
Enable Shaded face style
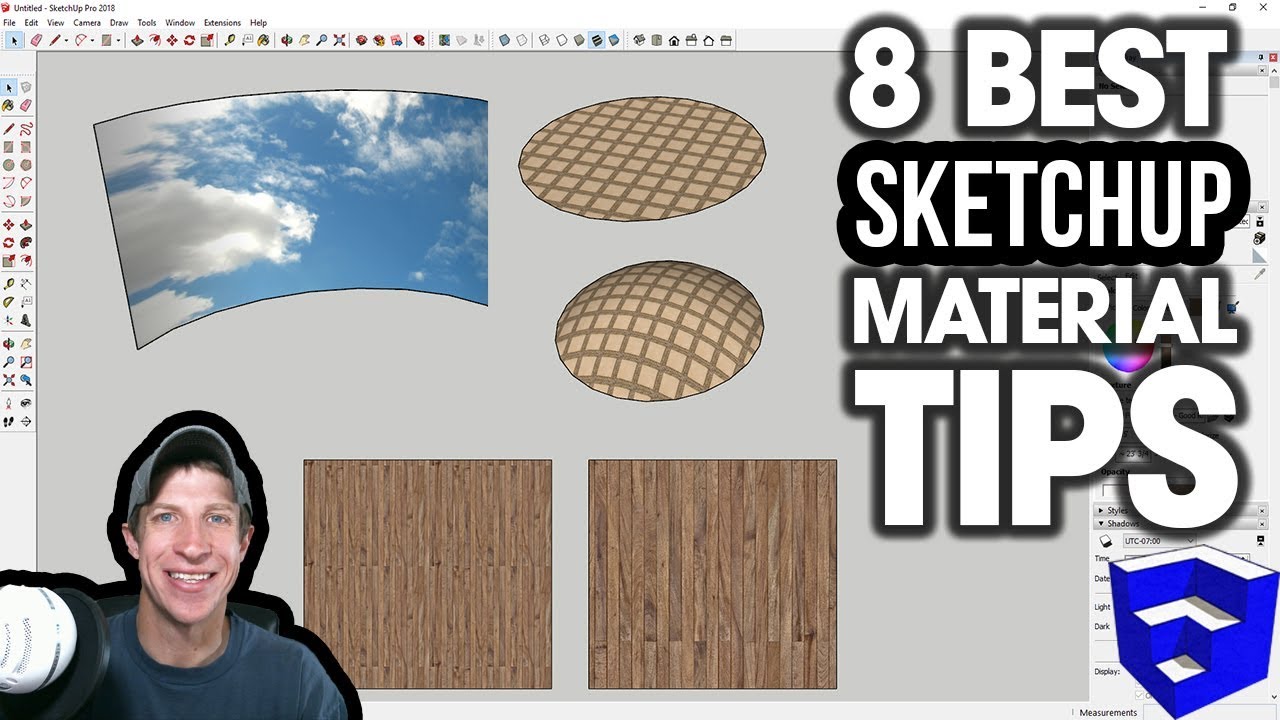[579, 41]
